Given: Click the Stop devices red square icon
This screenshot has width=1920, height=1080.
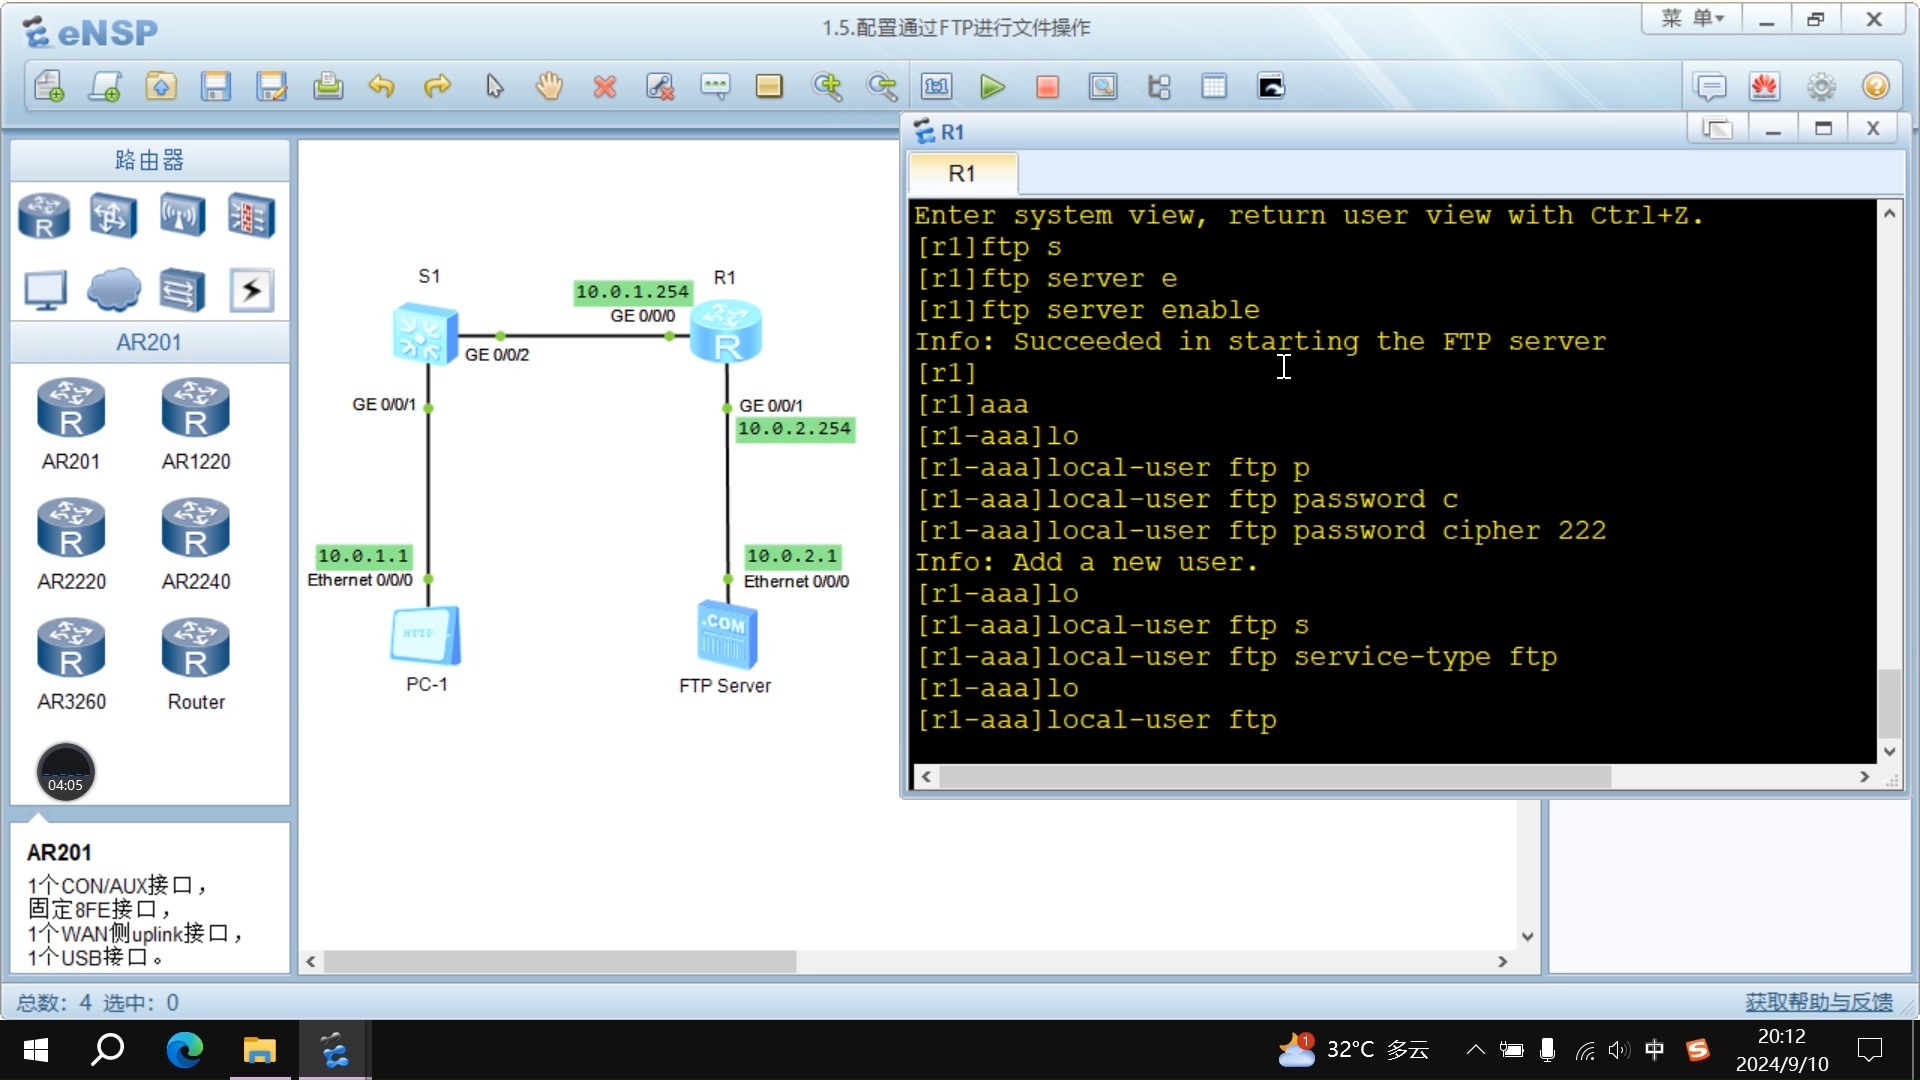Looking at the screenshot, I should click(1047, 87).
